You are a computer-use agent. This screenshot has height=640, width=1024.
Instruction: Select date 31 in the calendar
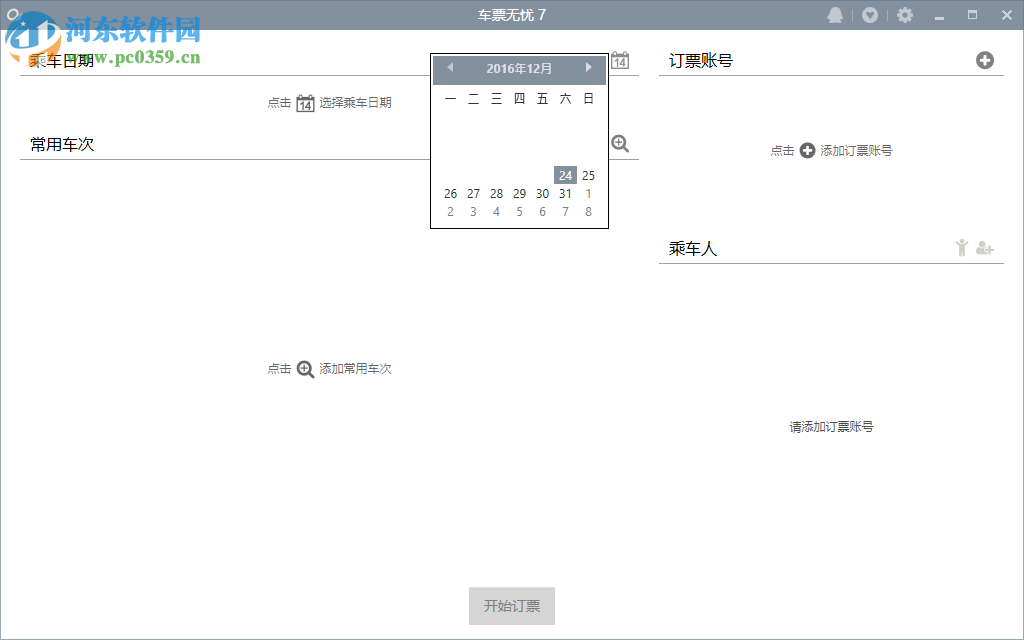[565, 193]
